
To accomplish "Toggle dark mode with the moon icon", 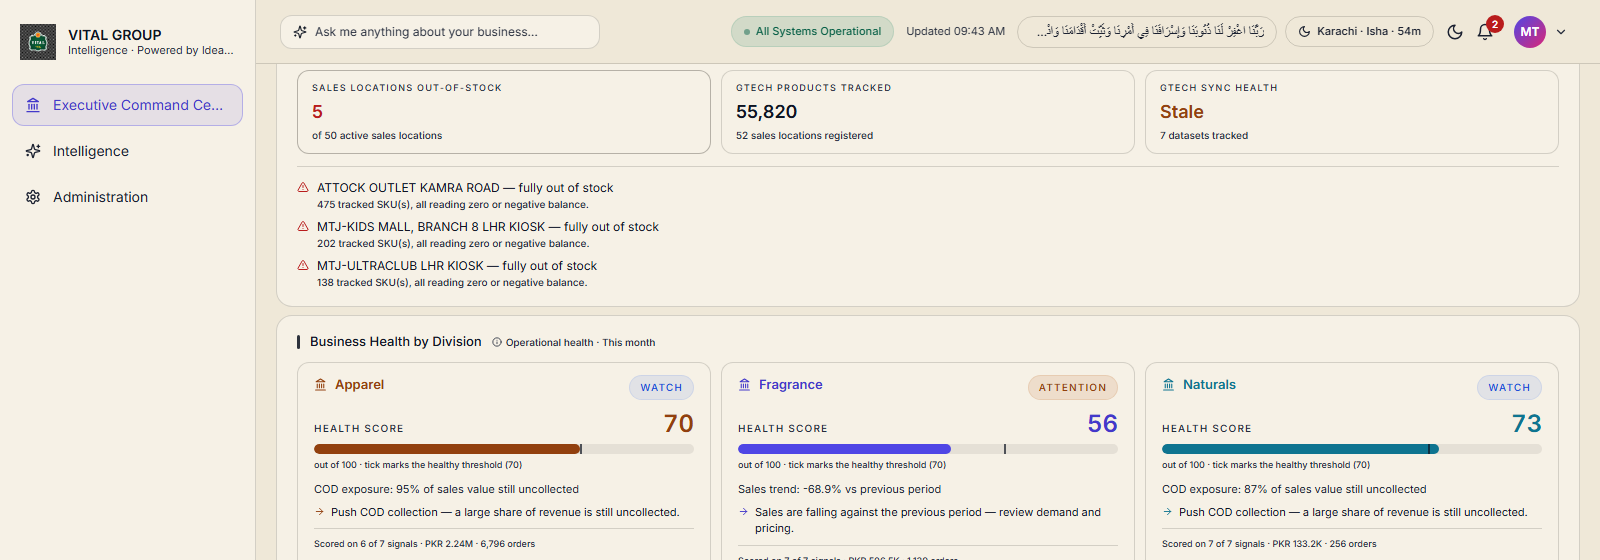I will point(1455,32).
